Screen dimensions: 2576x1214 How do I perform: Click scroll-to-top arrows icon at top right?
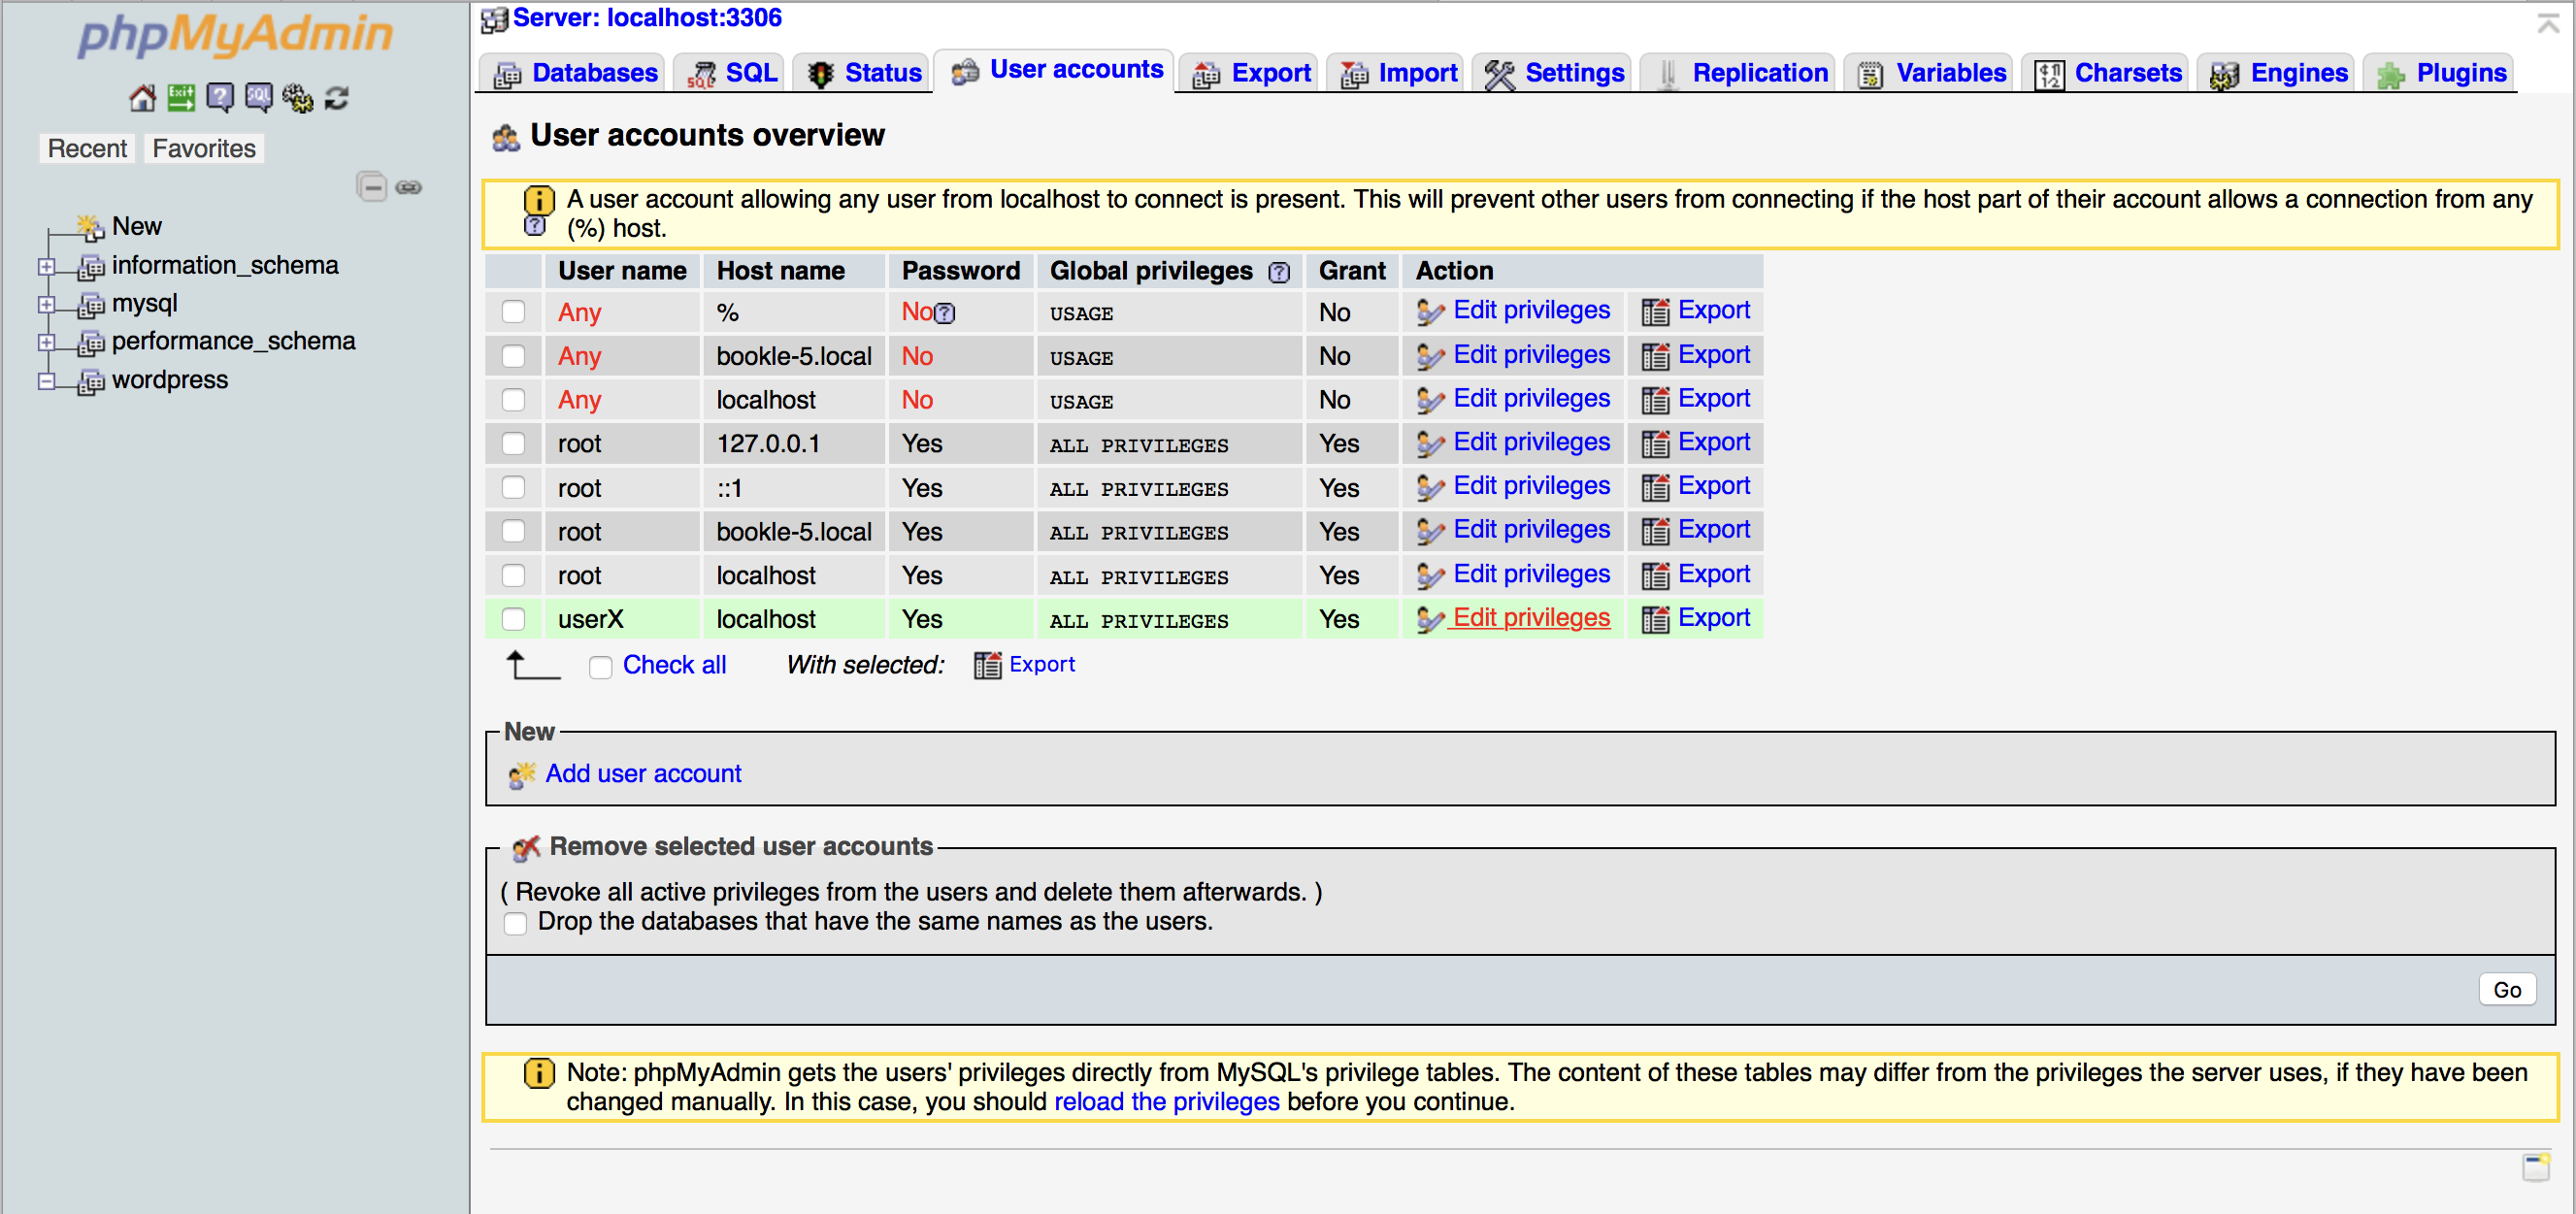coord(2548,23)
